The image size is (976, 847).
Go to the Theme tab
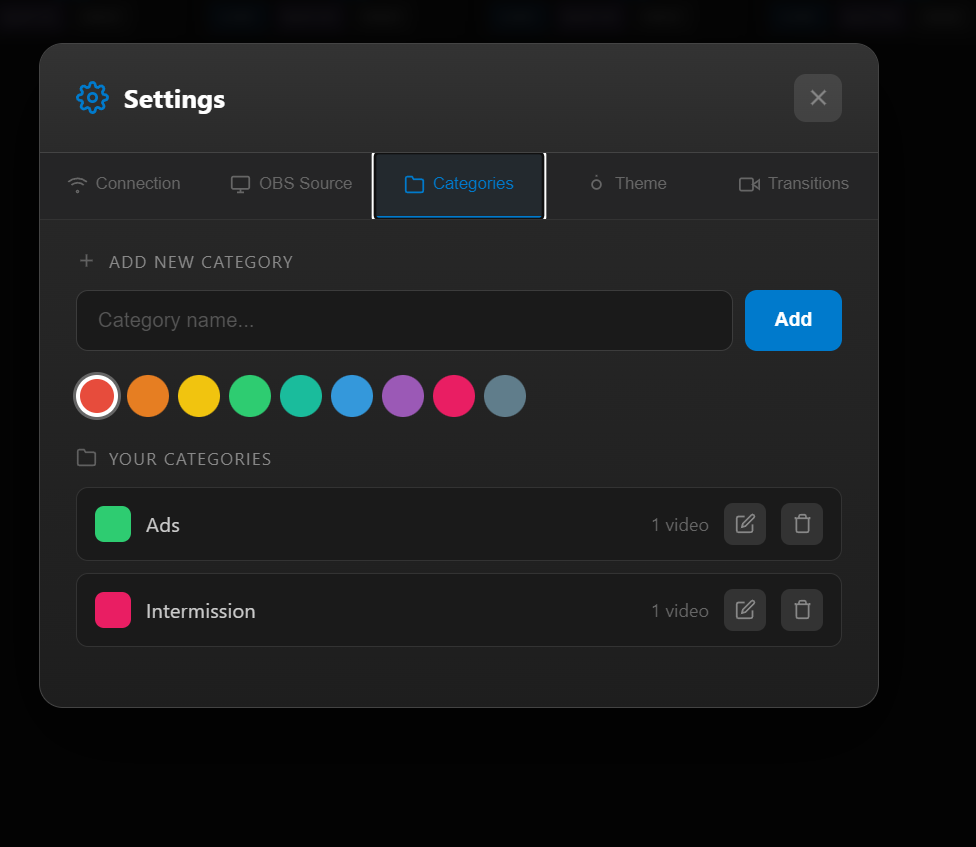(627, 184)
